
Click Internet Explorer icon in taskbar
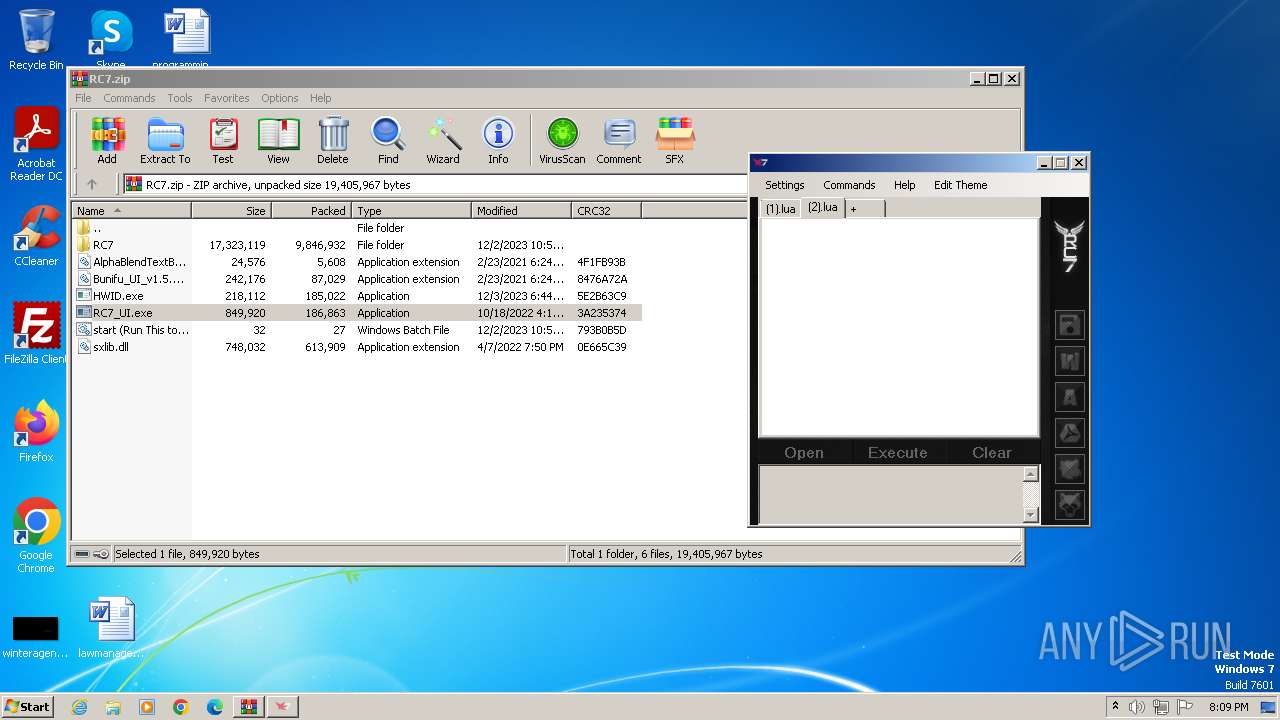(80, 707)
